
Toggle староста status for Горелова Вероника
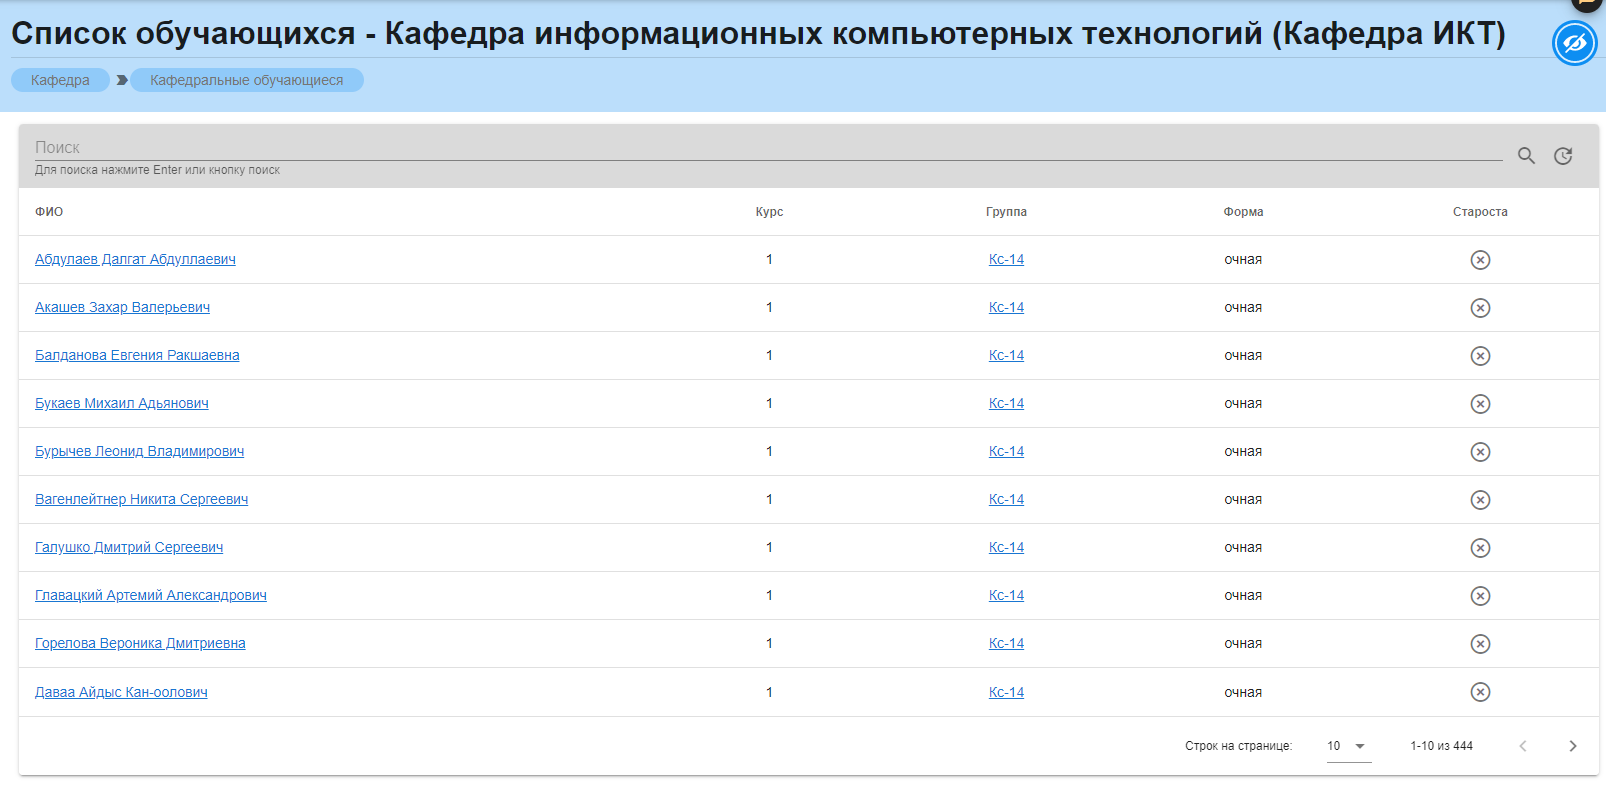(1480, 644)
